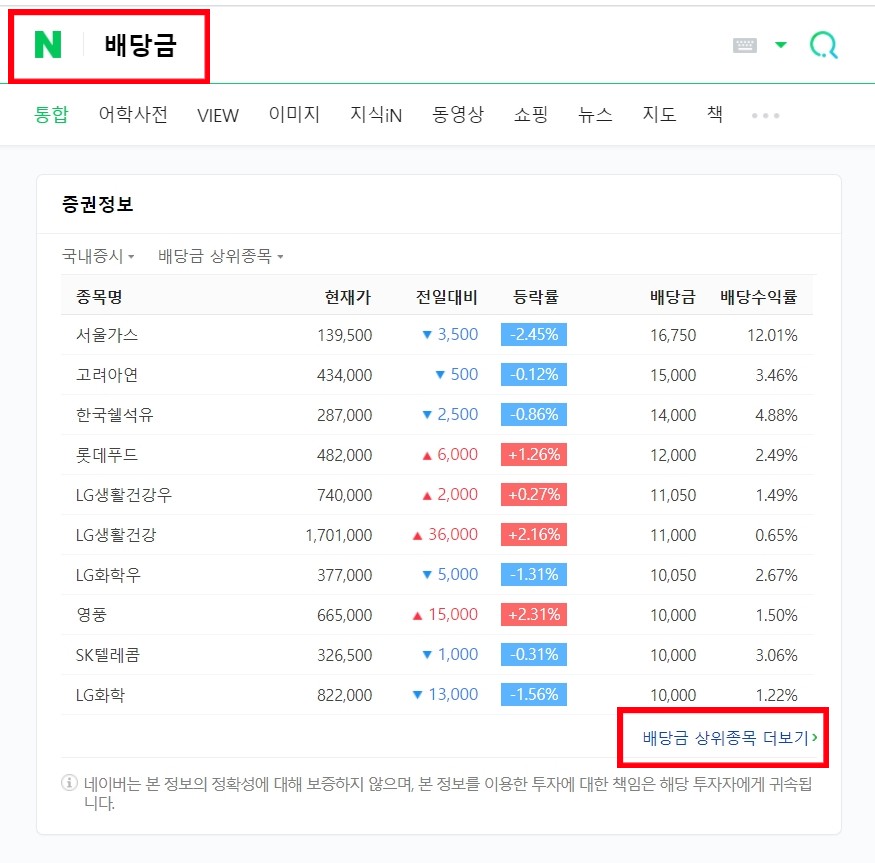The width and height of the screenshot is (875, 863).
Task: Click the 전일대비 column header
Action: pyautogui.click(x=447, y=296)
